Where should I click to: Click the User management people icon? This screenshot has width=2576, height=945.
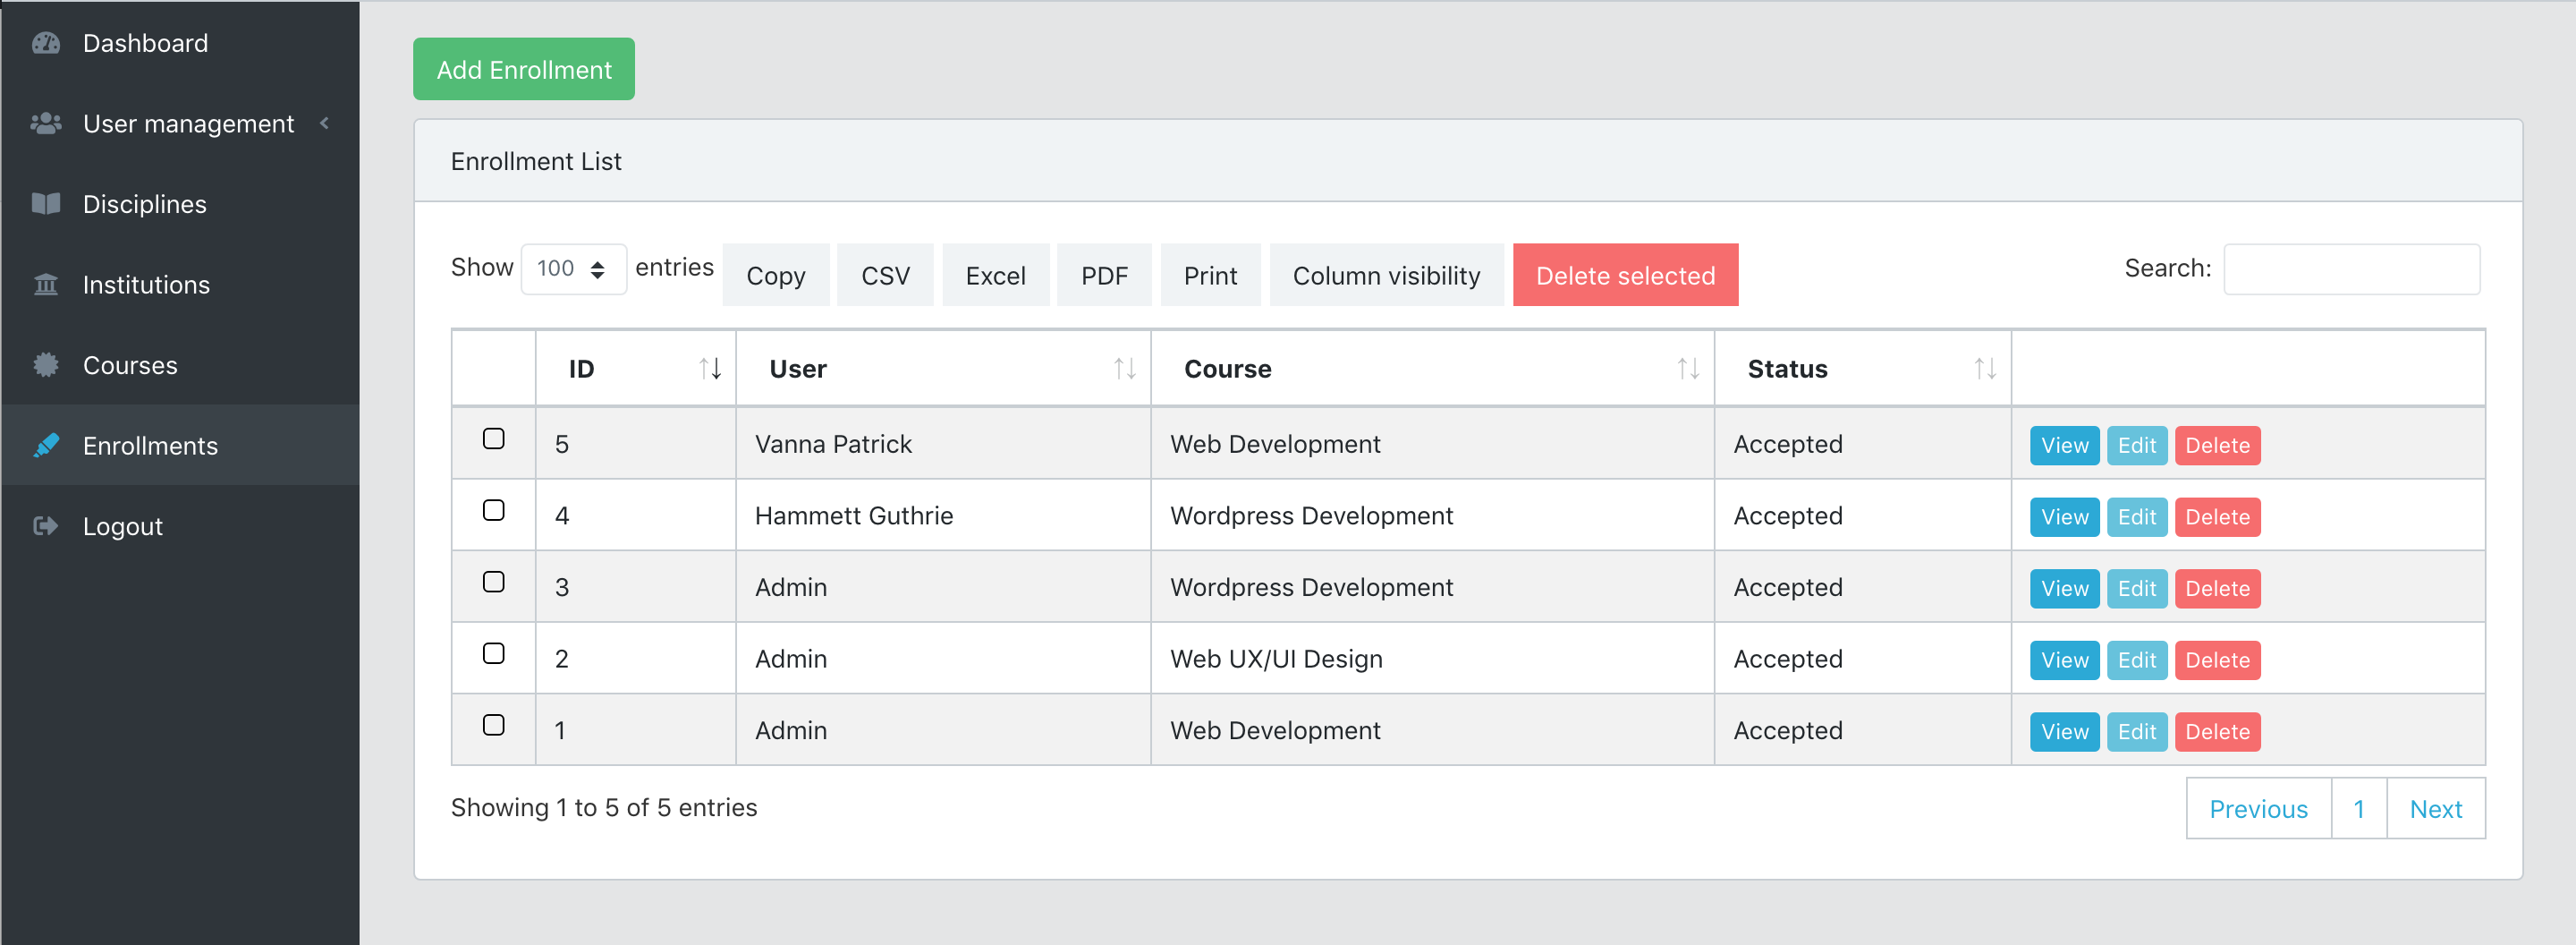click(x=46, y=122)
